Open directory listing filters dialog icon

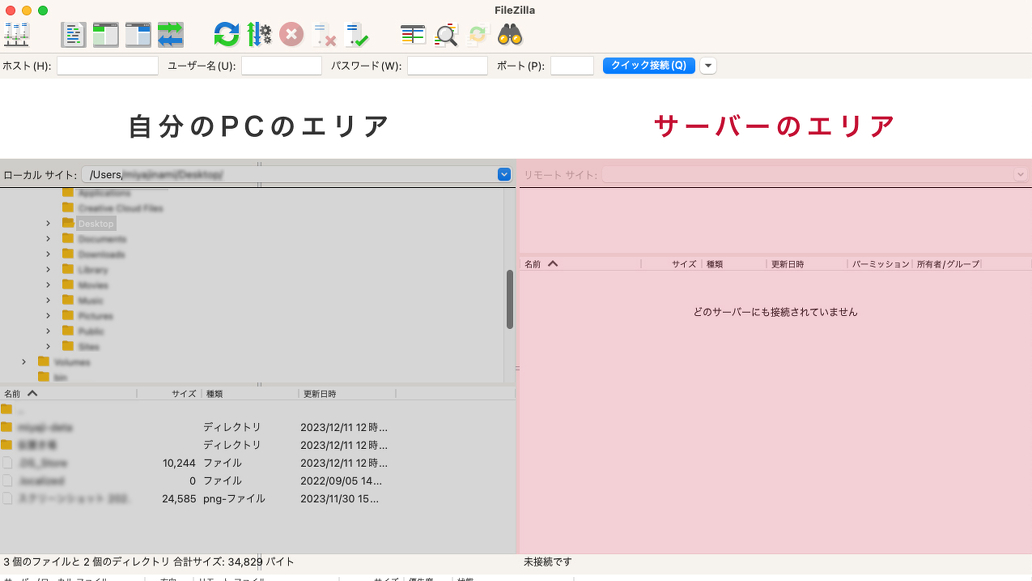[413, 35]
